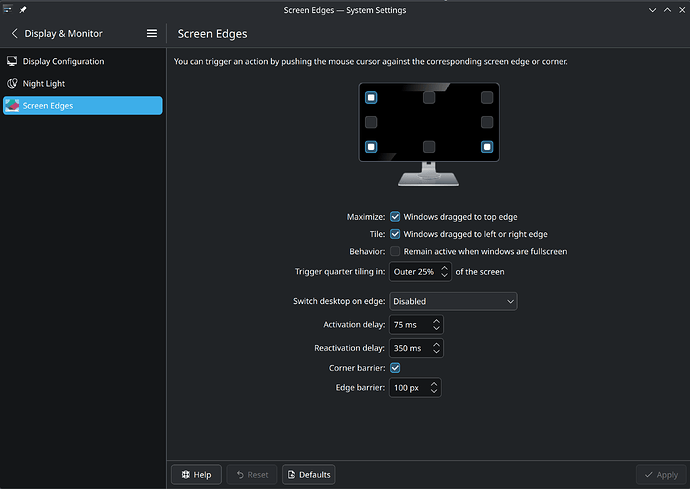Go back using the Display & Monitor arrow
The image size is (690, 489).
[15, 33]
